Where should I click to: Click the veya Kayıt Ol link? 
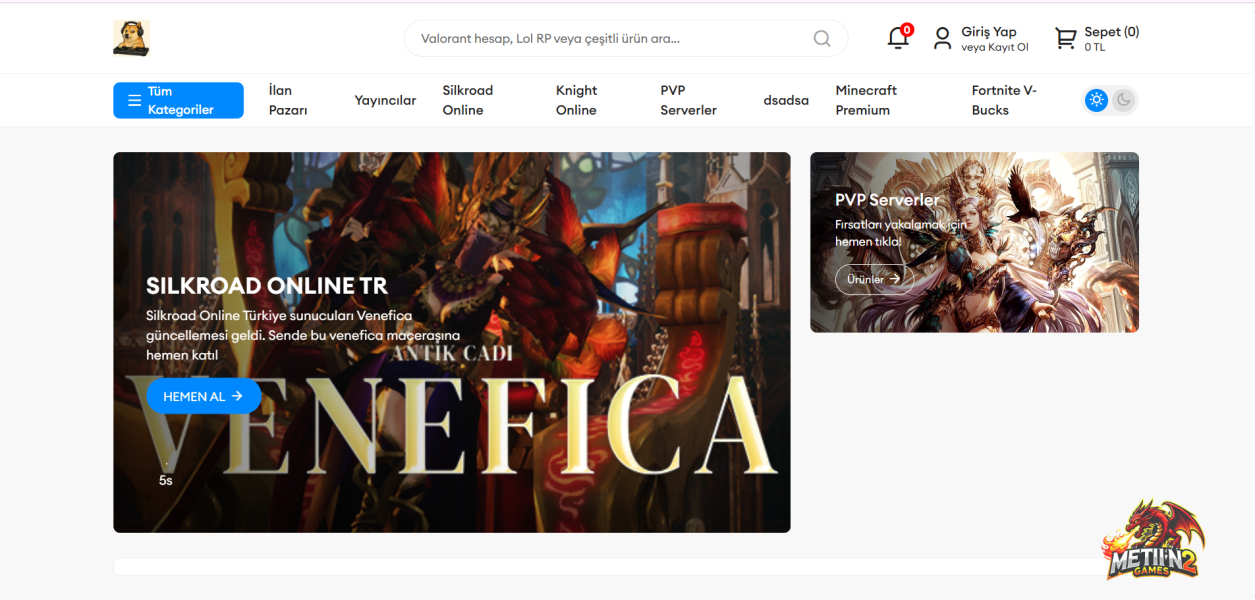point(995,47)
